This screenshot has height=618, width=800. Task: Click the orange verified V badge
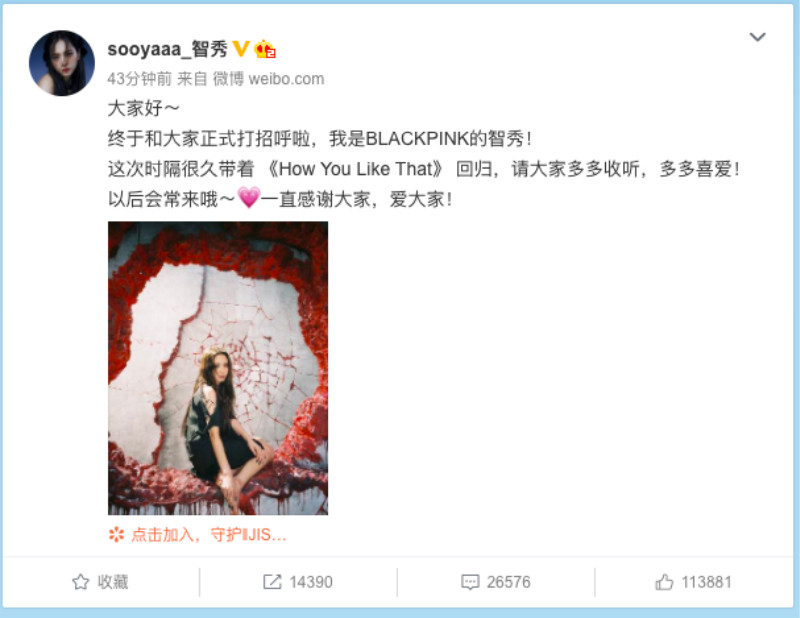(x=241, y=49)
